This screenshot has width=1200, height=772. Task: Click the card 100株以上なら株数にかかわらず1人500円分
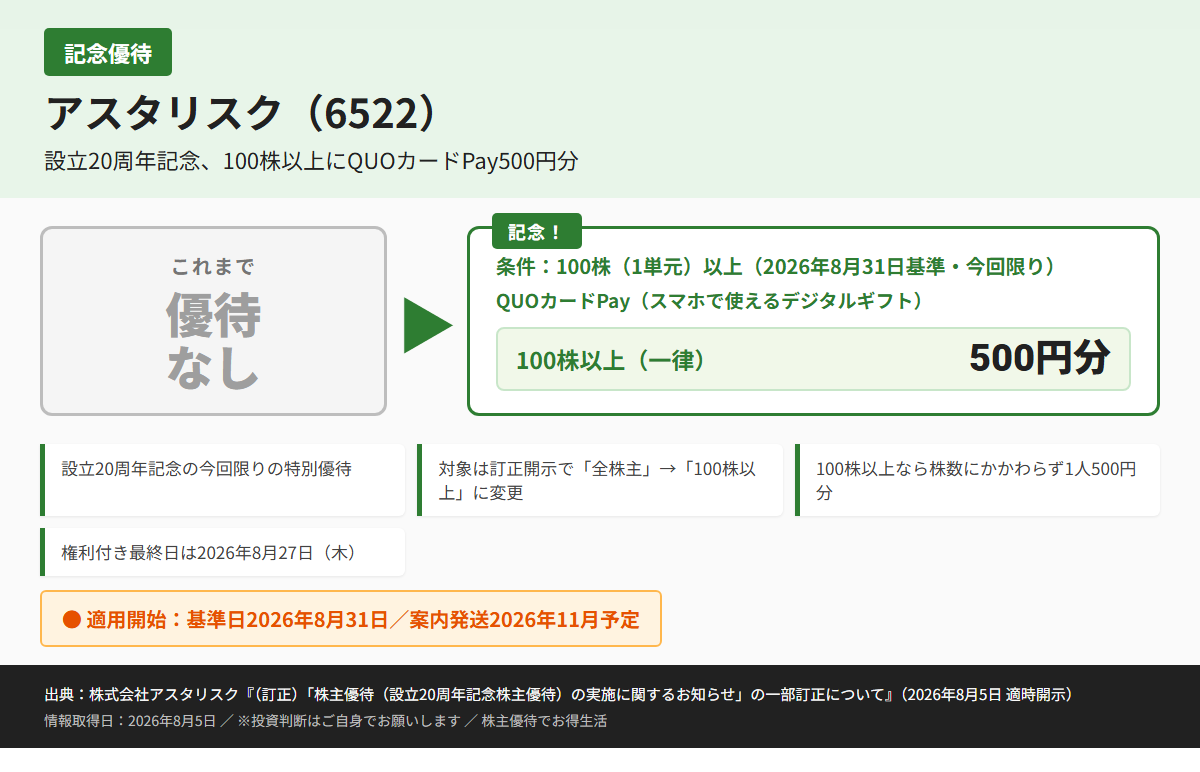(978, 480)
